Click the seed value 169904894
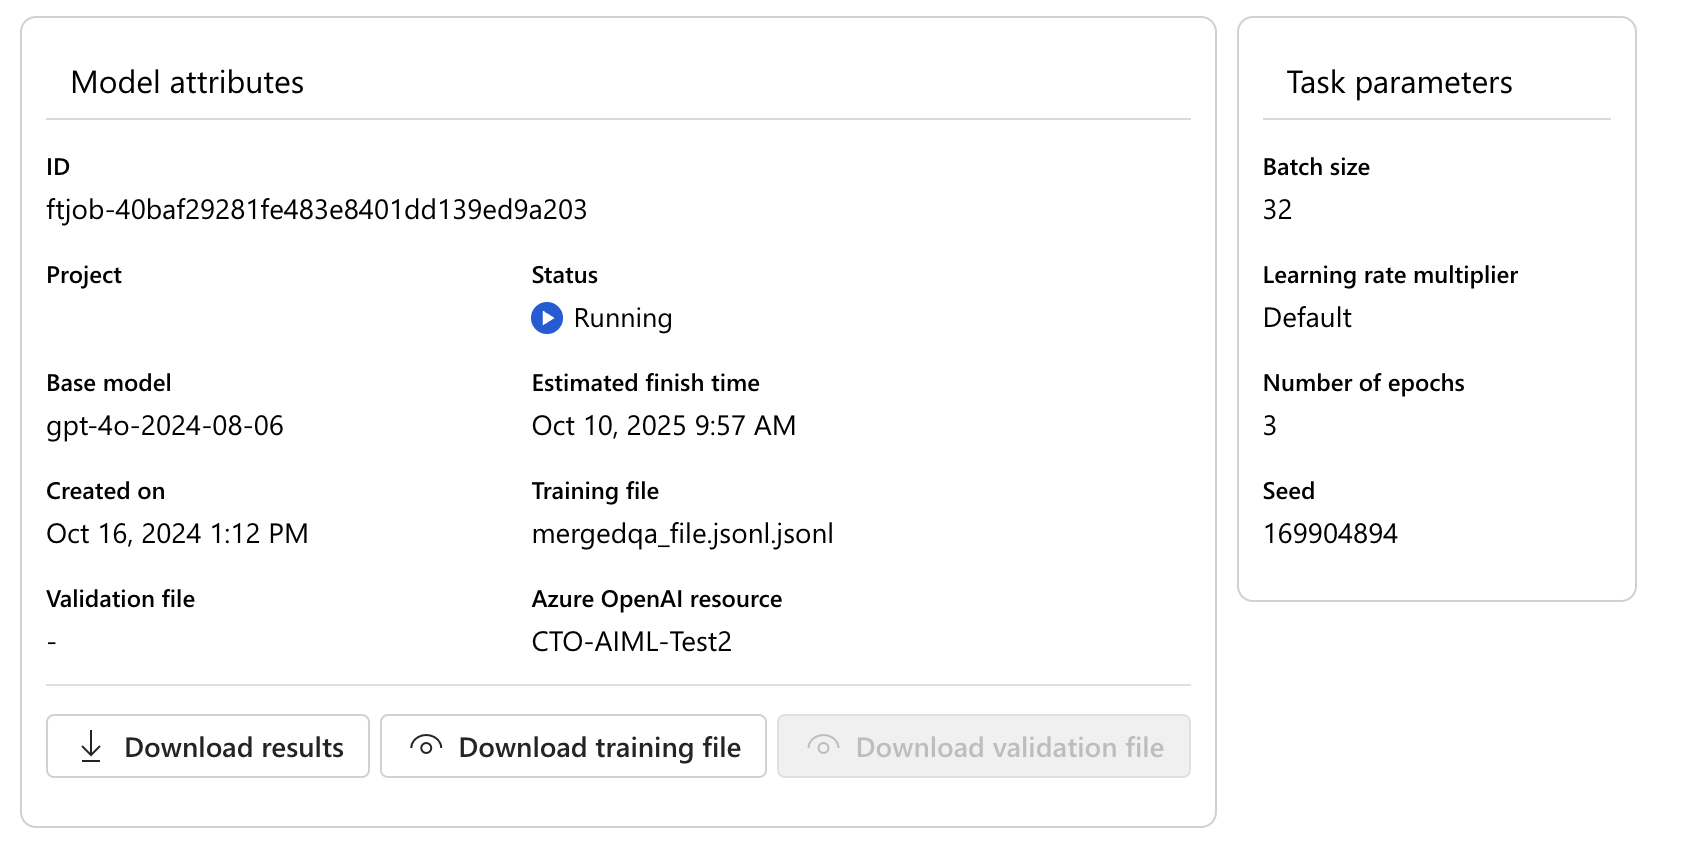 (x=1330, y=534)
